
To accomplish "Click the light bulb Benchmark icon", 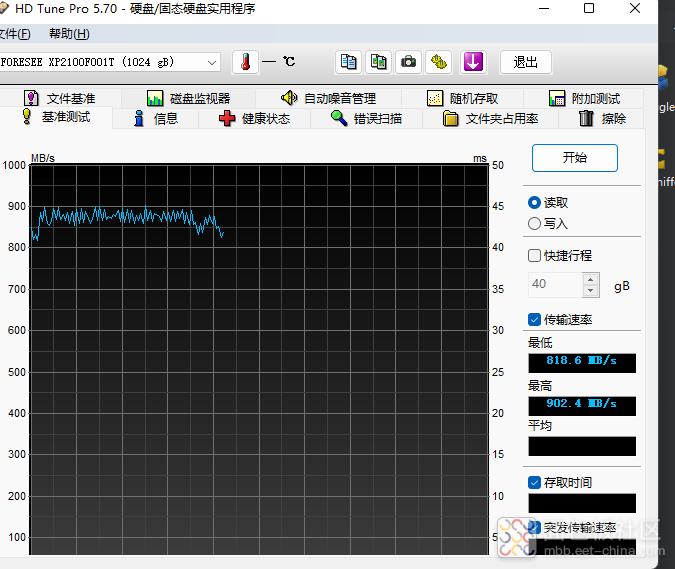I will tap(27, 117).
